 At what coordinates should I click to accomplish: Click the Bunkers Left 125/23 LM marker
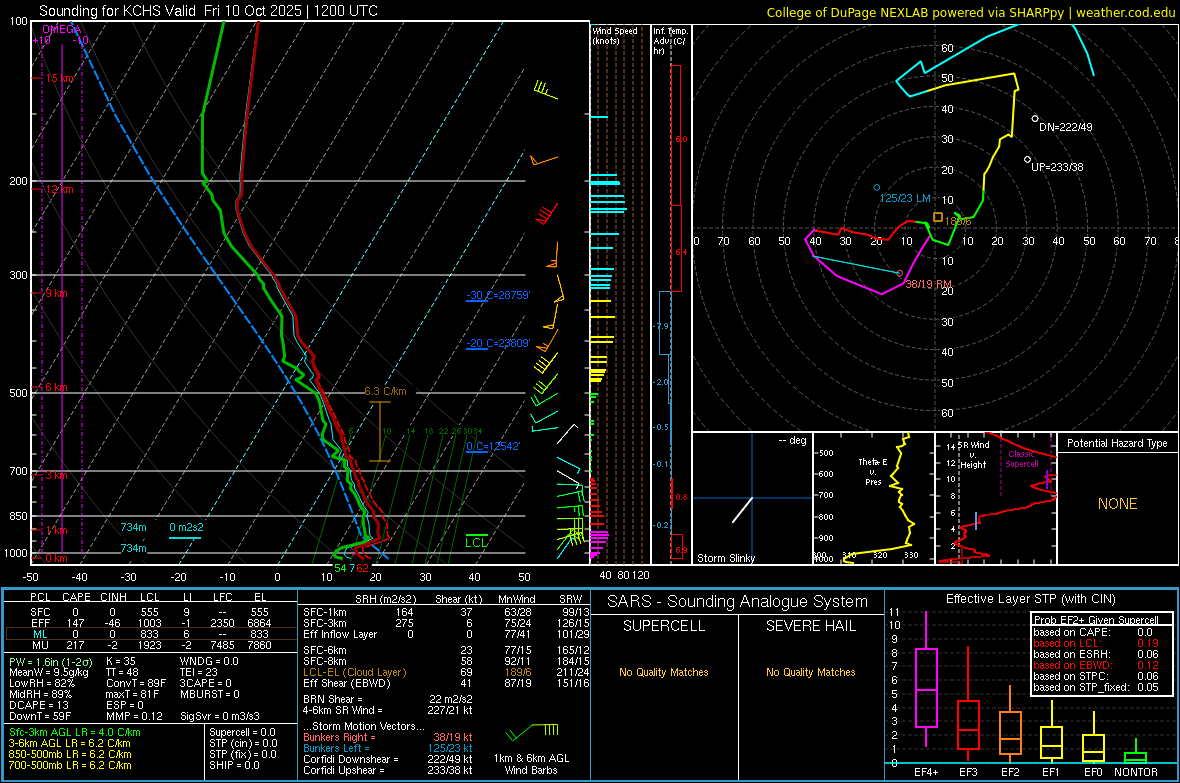pyautogui.click(x=877, y=188)
